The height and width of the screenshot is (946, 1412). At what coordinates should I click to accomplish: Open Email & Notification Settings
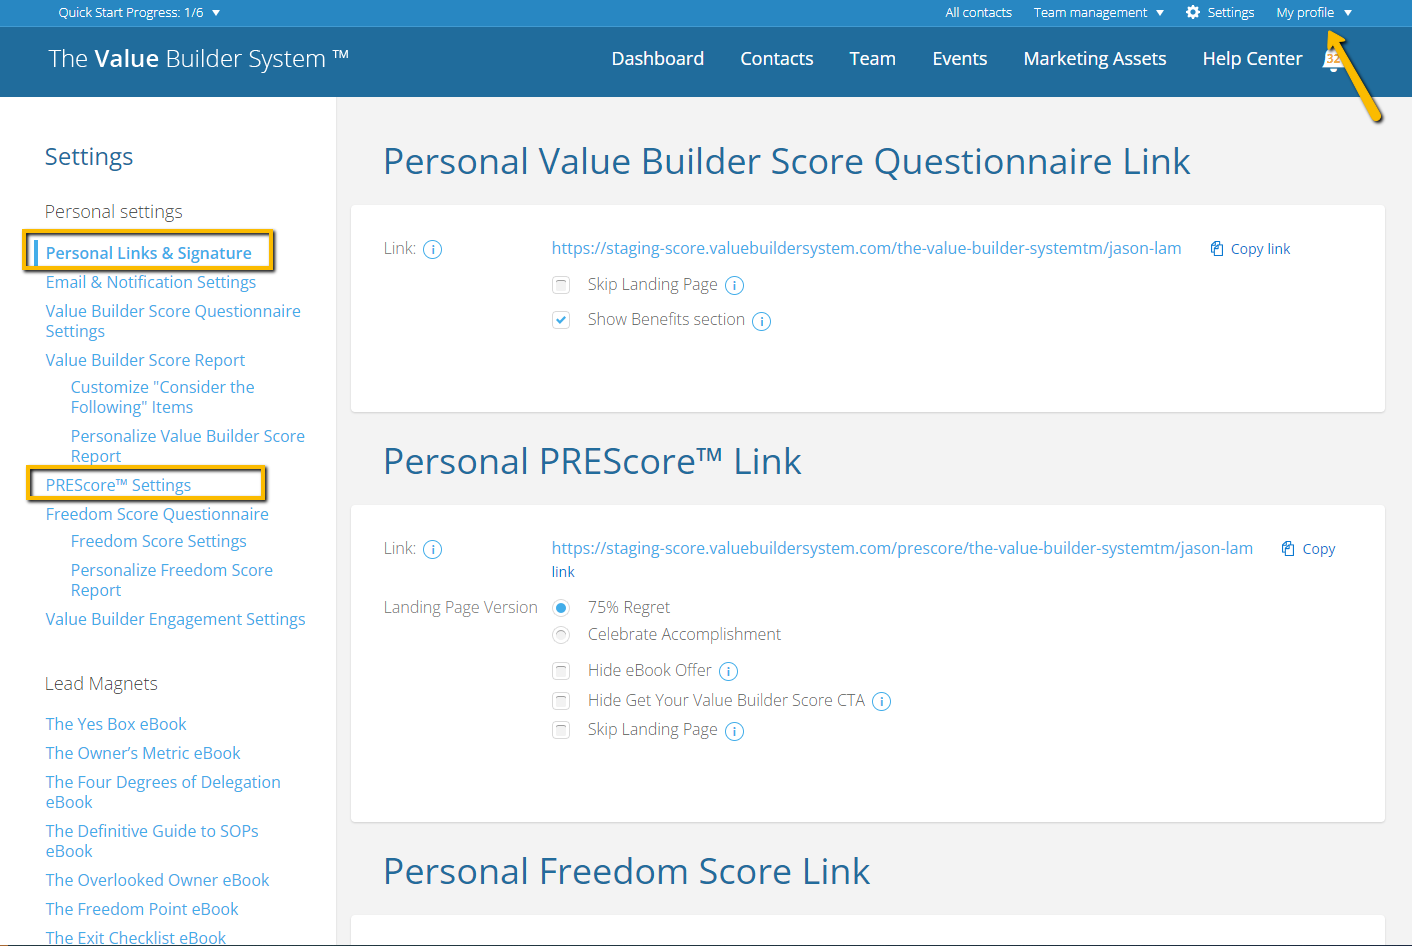[x=151, y=282]
